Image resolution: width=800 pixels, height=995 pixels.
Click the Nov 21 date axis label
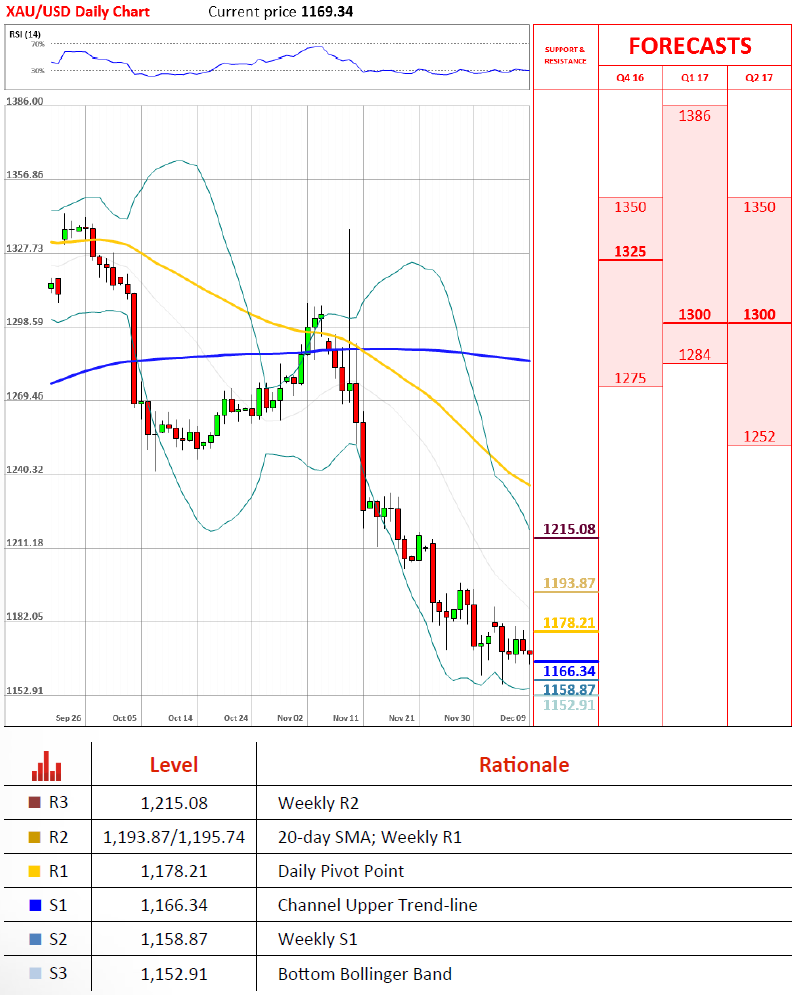(402, 718)
